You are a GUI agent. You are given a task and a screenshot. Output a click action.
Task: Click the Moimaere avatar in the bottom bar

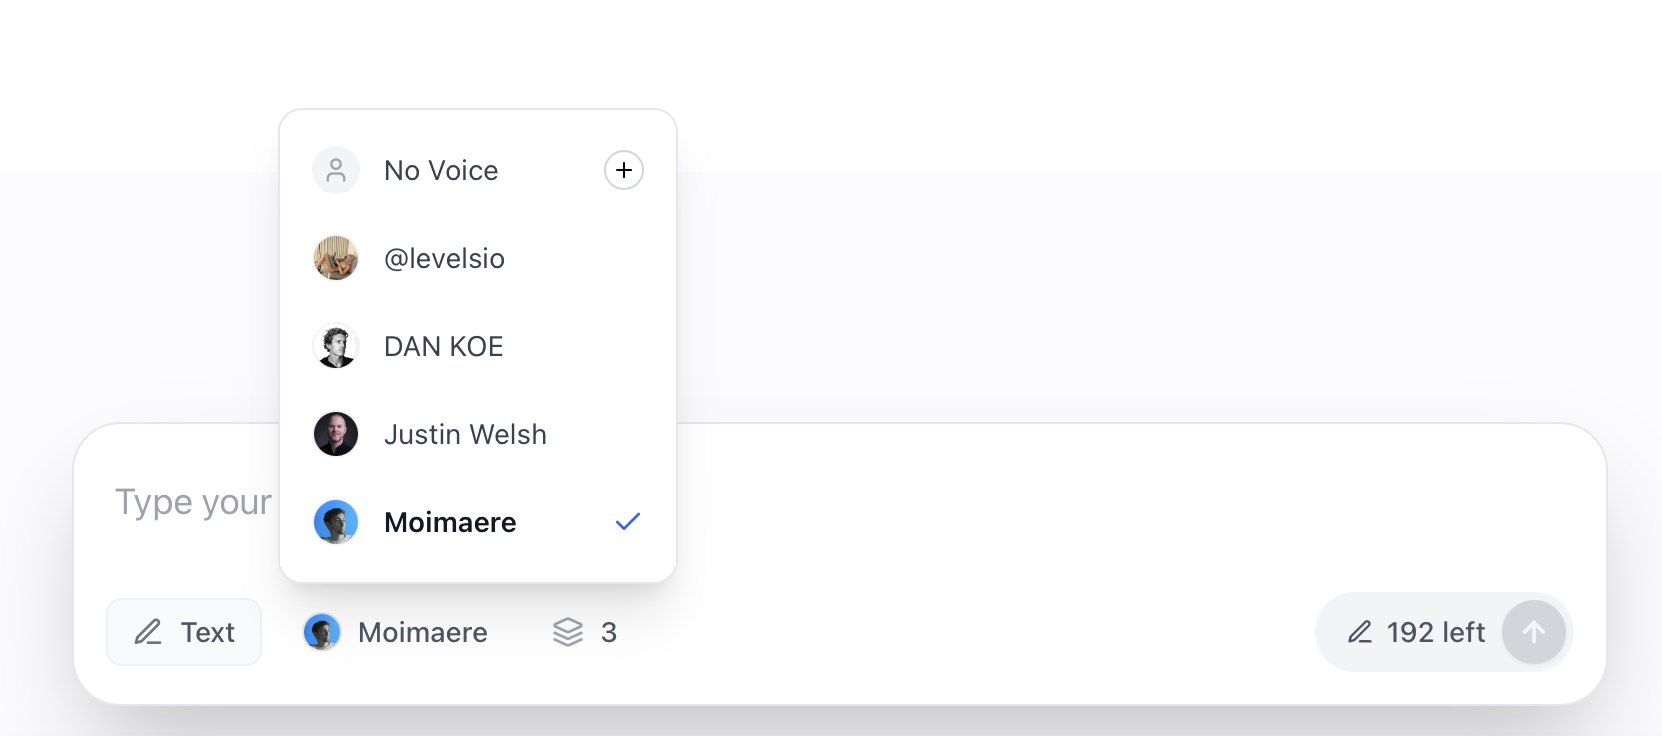click(x=321, y=632)
